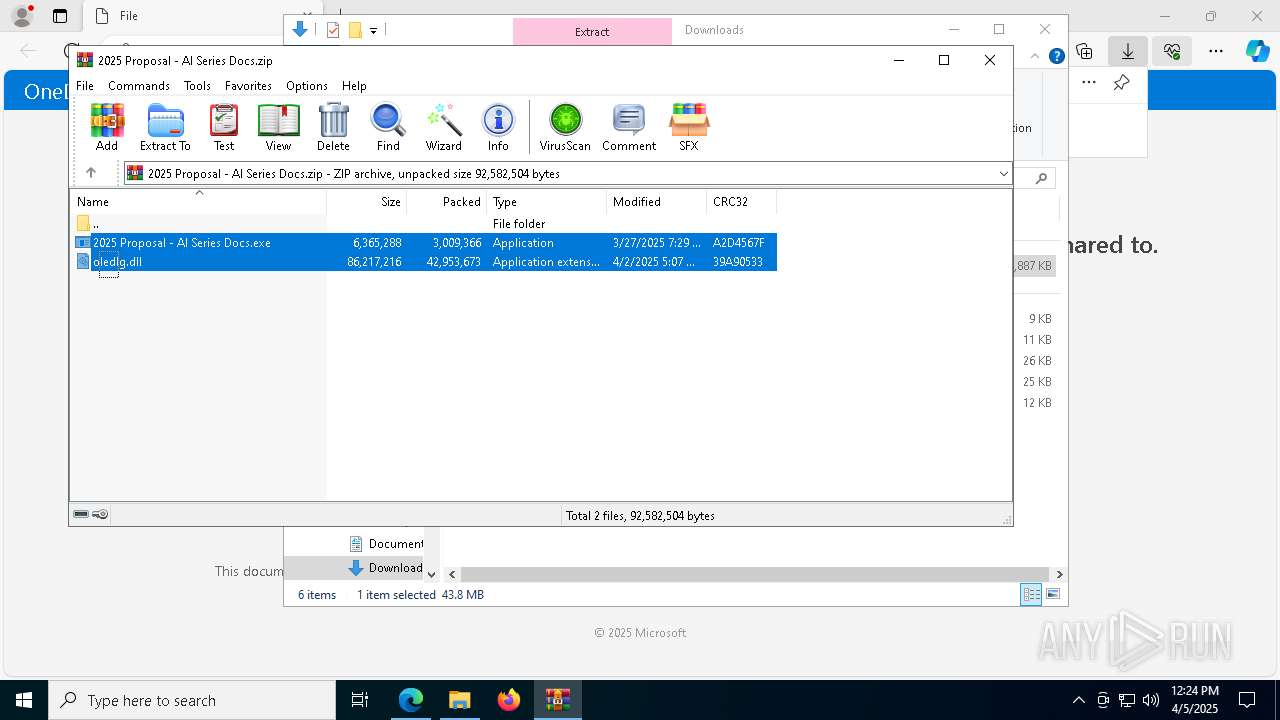Open the View tool in WinRAR
Screen dimensions: 1280x720
278,127
